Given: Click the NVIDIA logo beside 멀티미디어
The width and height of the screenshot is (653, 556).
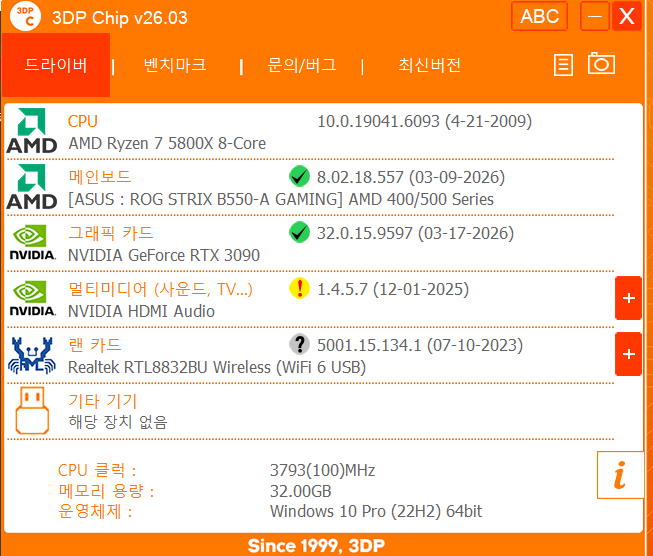Looking at the screenshot, I should (x=32, y=299).
